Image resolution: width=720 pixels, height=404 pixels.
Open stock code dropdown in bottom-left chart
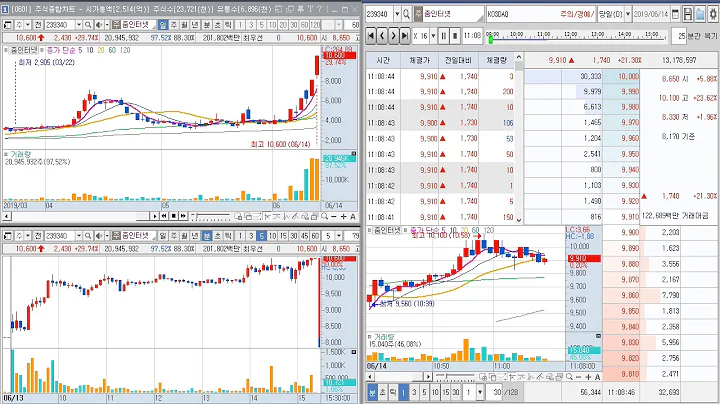[x=79, y=236]
